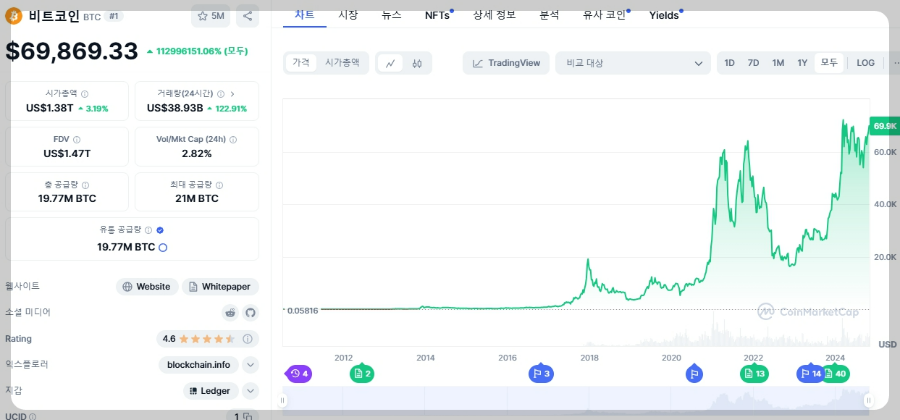Click the purple history marker labeled 4
This screenshot has width=900, height=420.
coord(299,374)
